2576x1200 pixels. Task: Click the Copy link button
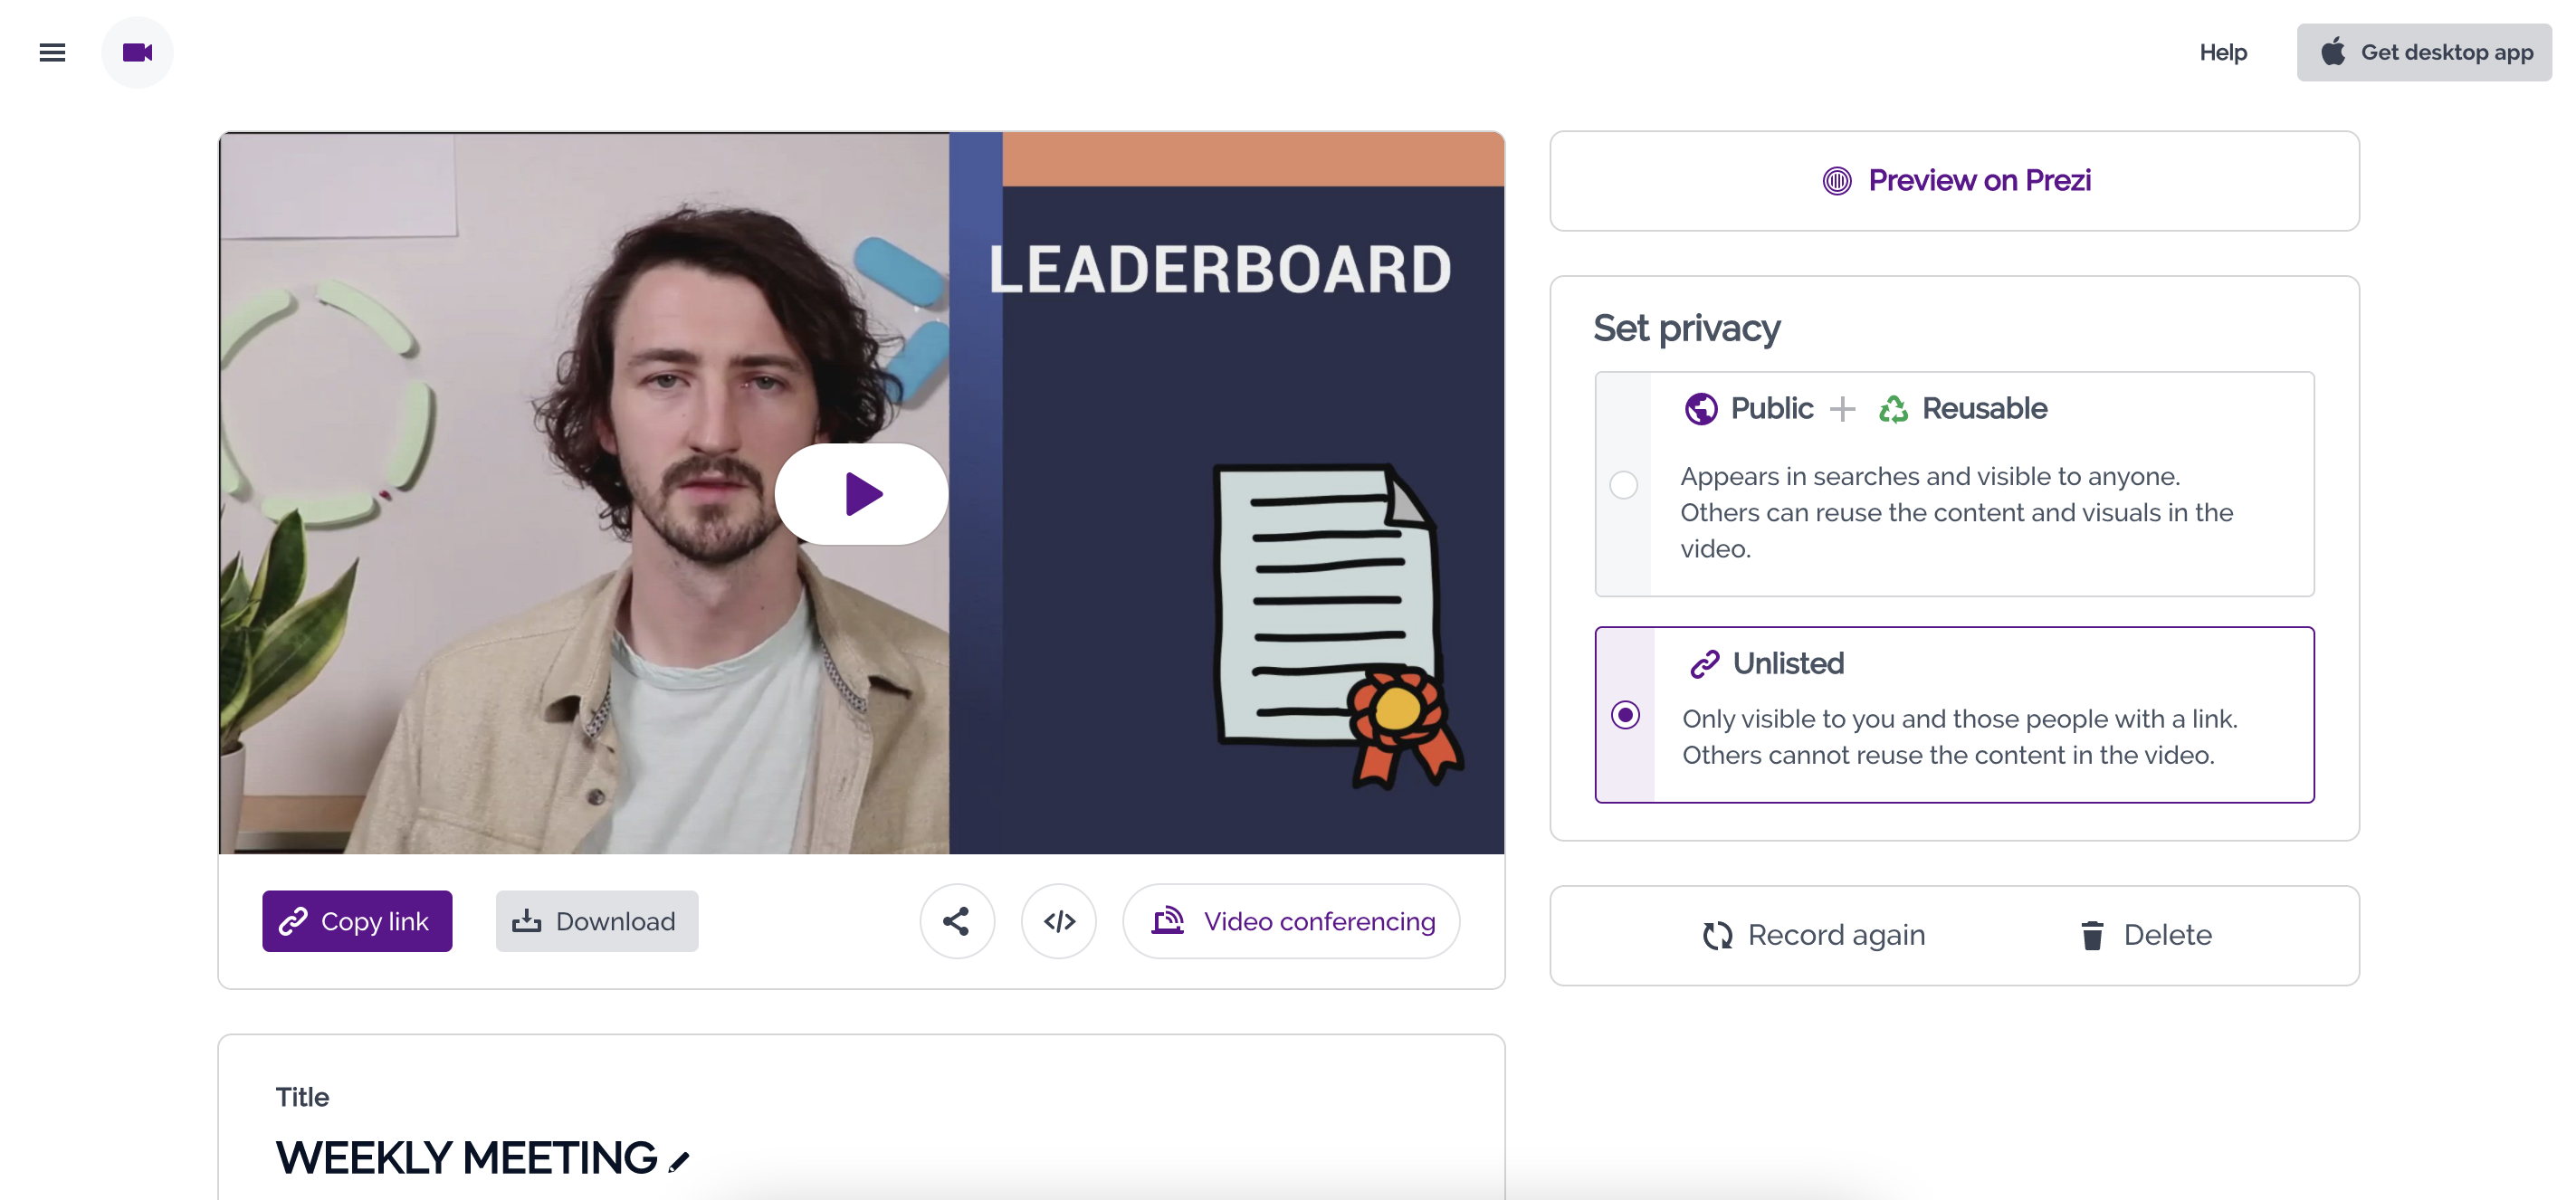[357, 921]
